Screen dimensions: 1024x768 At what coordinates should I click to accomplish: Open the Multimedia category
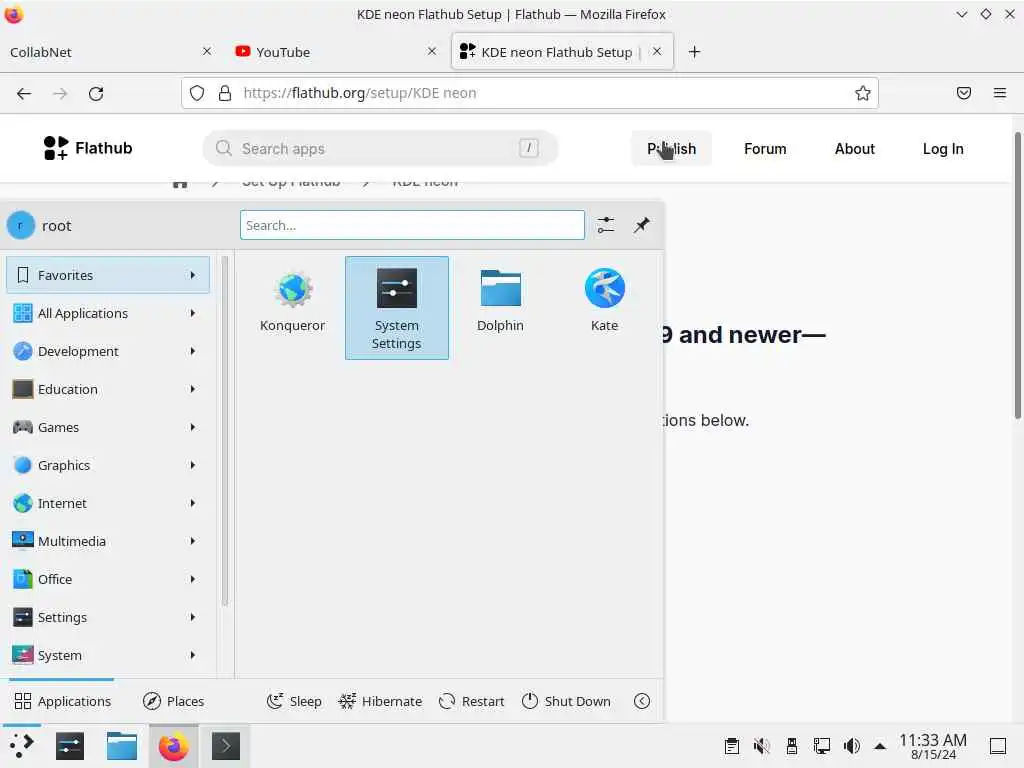[x=108, y=541]
